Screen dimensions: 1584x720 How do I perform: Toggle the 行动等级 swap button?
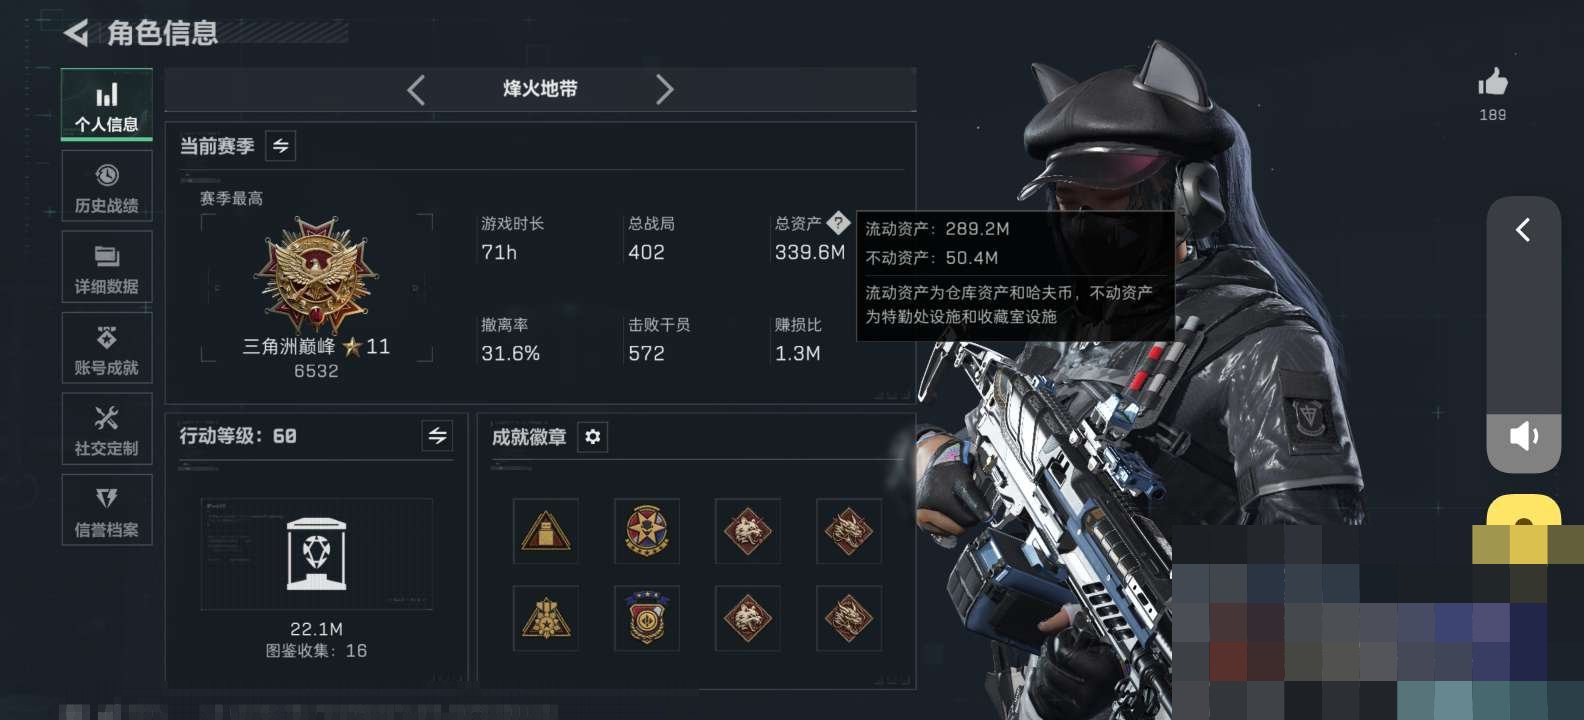pos(437,436)
